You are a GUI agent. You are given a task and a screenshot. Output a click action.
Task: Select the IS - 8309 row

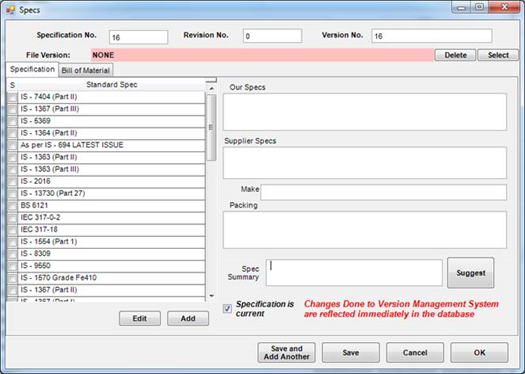pyautogui.click(x=111, y=254)
